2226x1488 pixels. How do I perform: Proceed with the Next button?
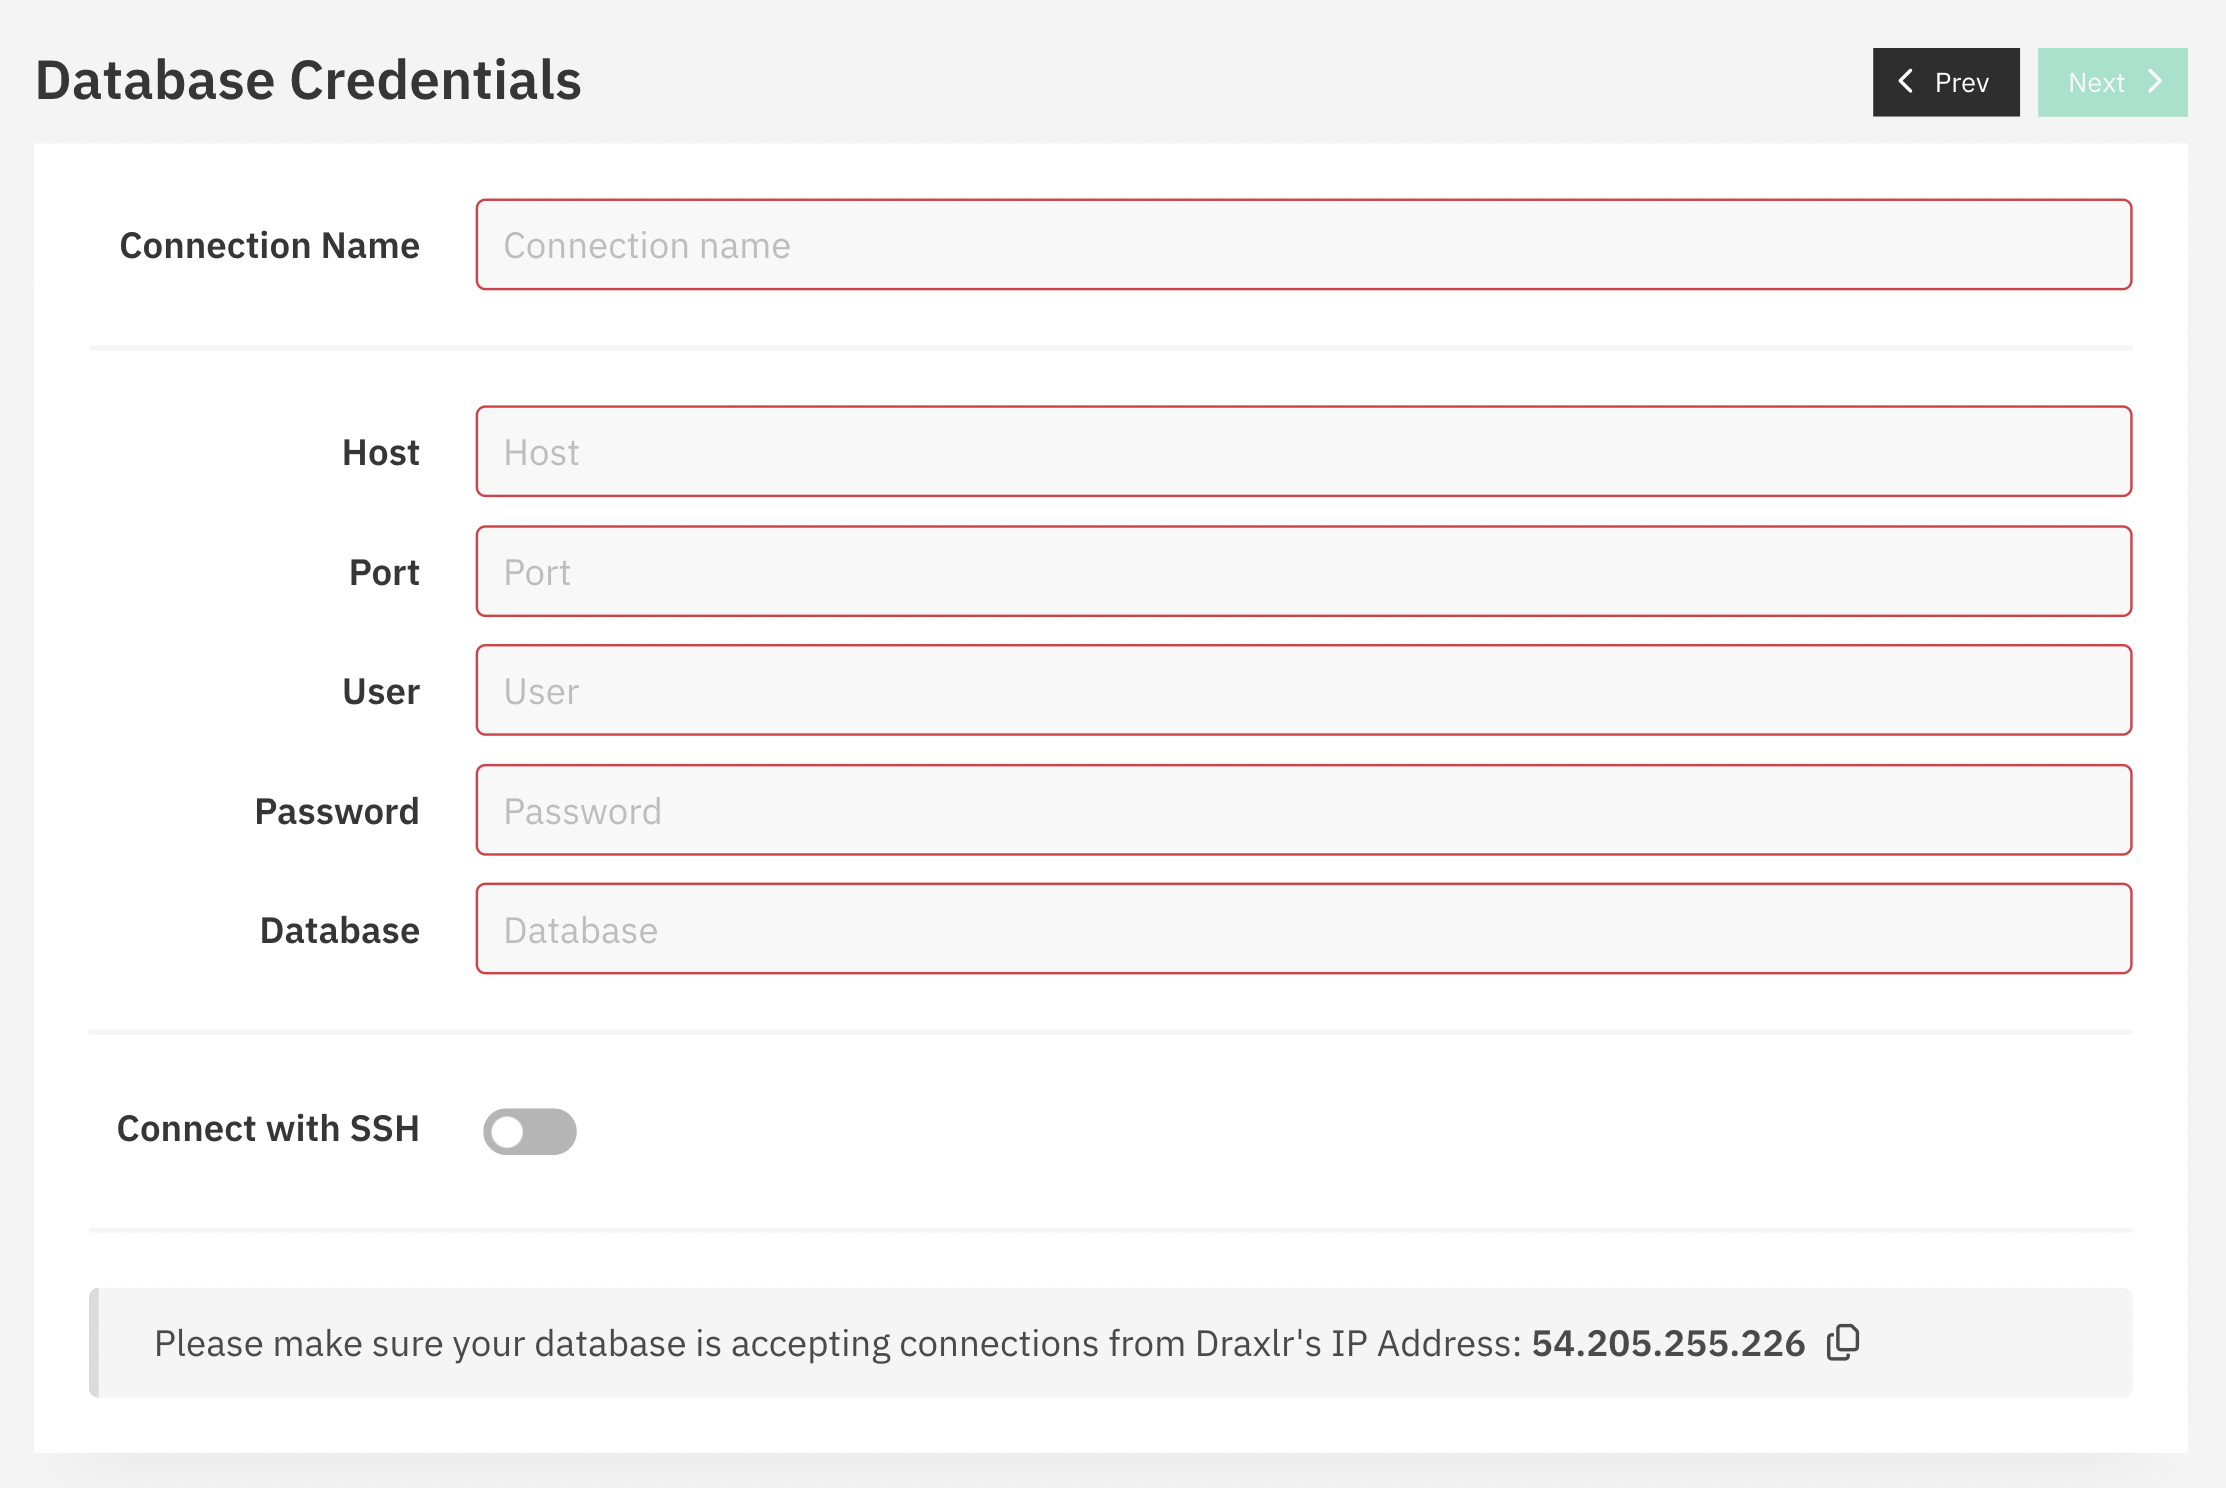click(2113, 82)
